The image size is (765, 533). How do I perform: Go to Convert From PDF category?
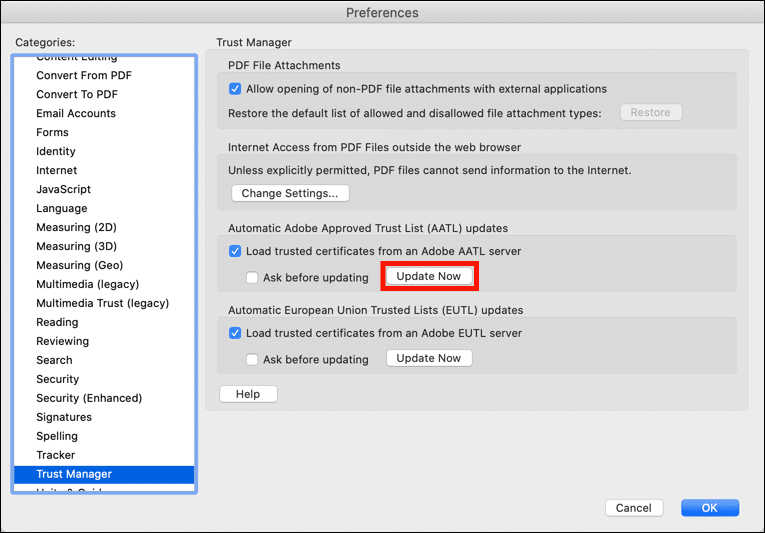coord(84,75)
